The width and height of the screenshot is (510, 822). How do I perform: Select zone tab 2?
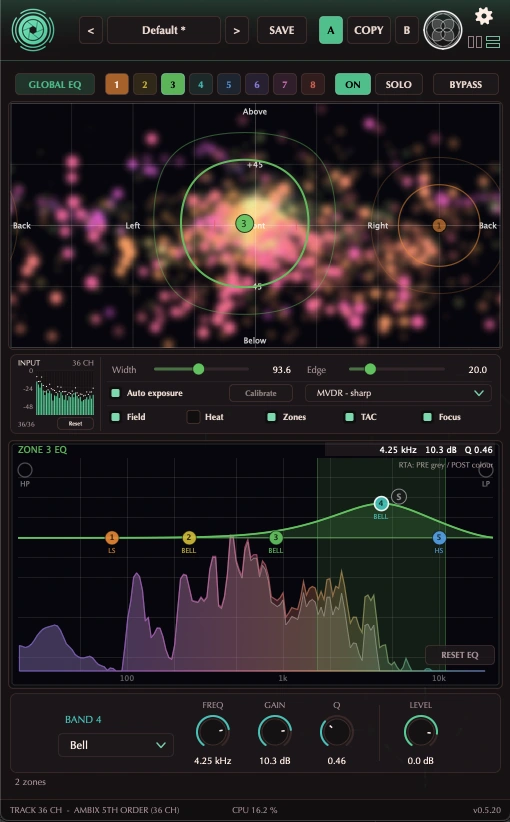[x=145, y=84]
